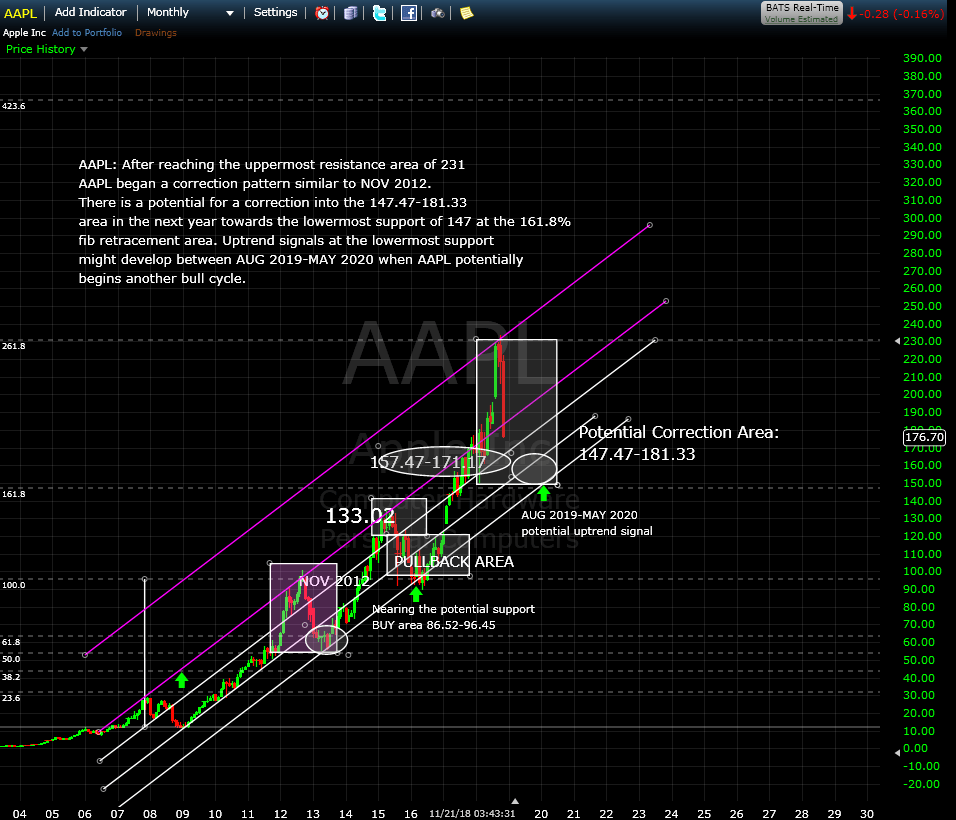
Task: Open Add Indicator menu
Action: (90, 12)
